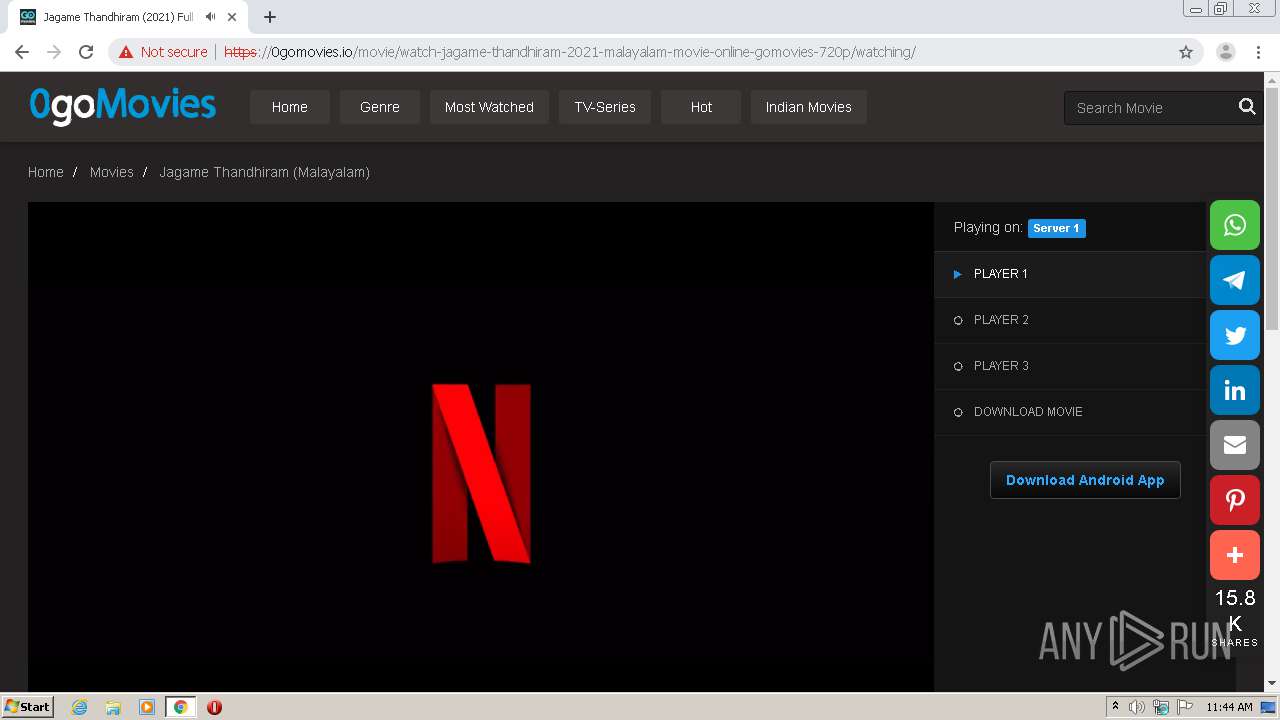Image resolution: width=1280 pixels, height=720 pixels.
Task: Mute the tab audio speaker icon
Action: click(210, 17)
